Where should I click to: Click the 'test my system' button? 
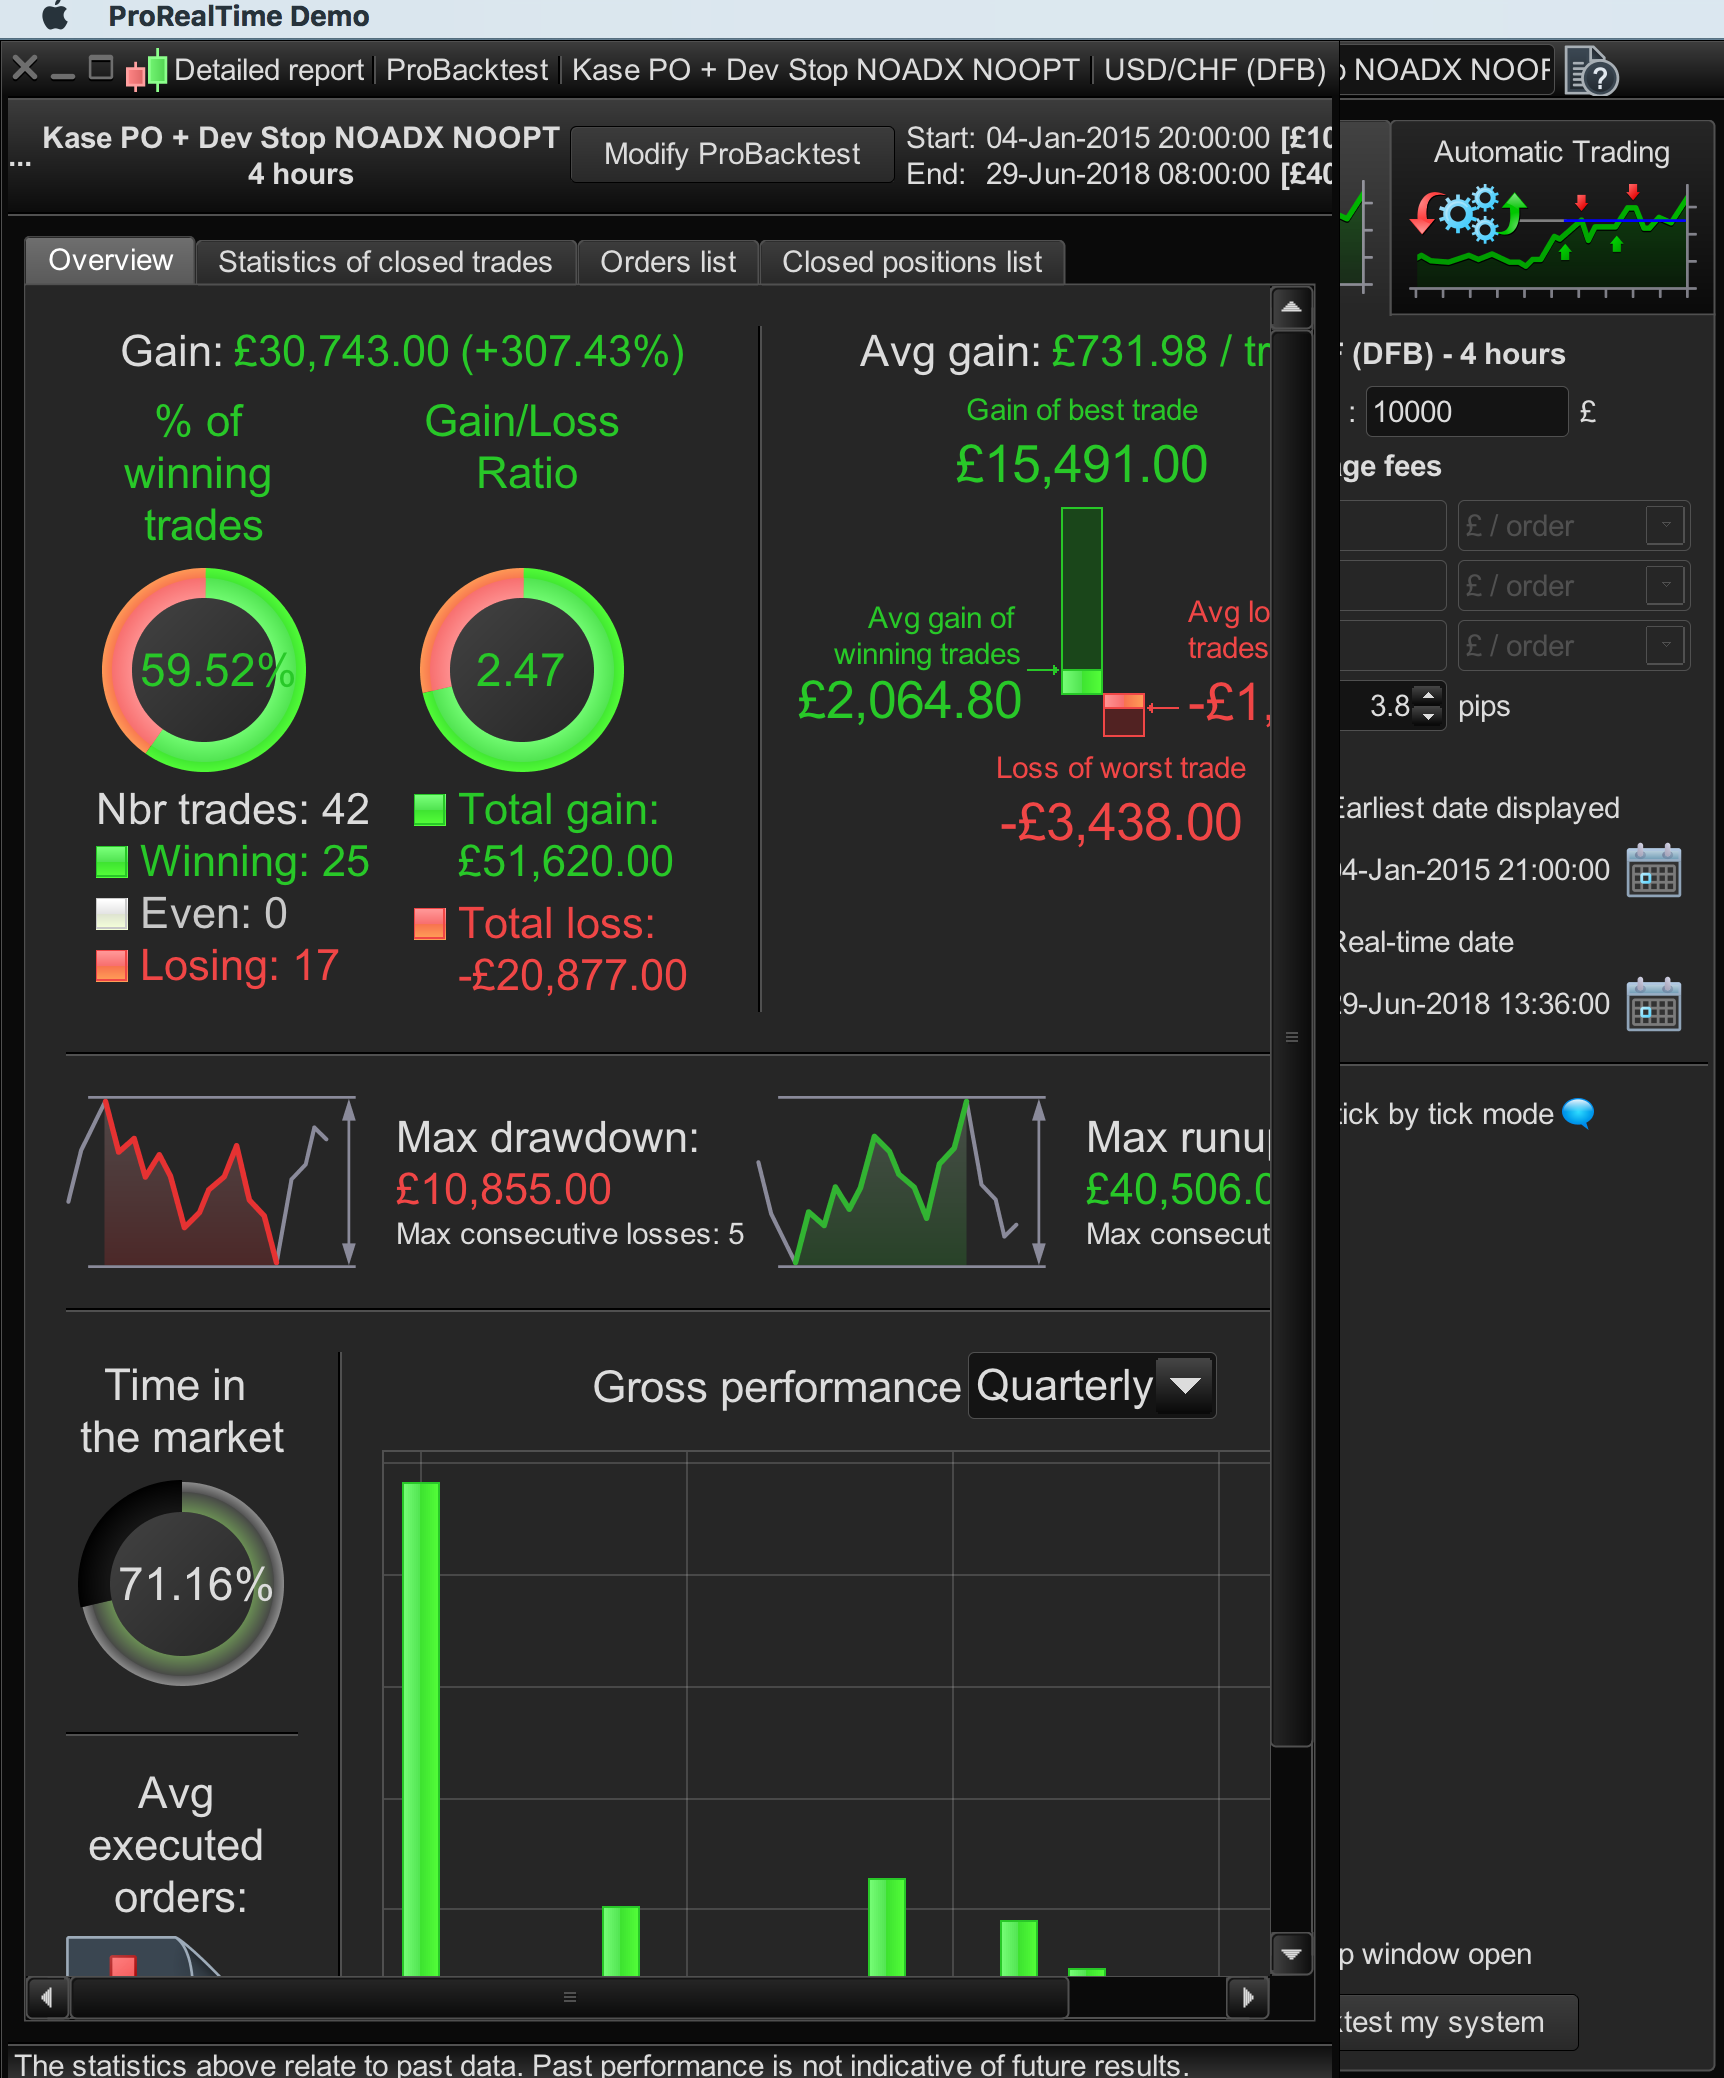1458,2022
